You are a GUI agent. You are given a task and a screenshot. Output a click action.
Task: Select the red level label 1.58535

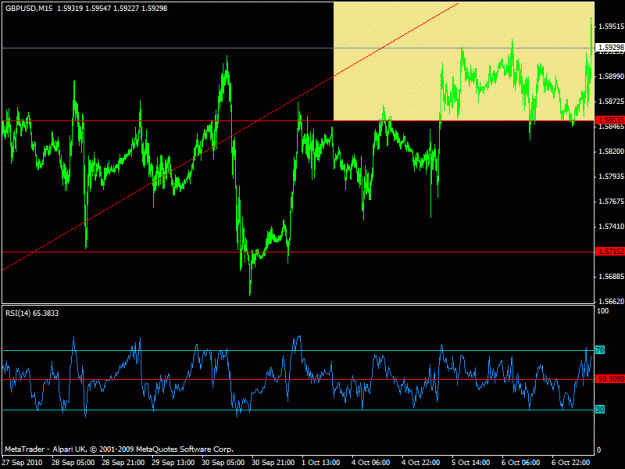click(x=610, y=120)
